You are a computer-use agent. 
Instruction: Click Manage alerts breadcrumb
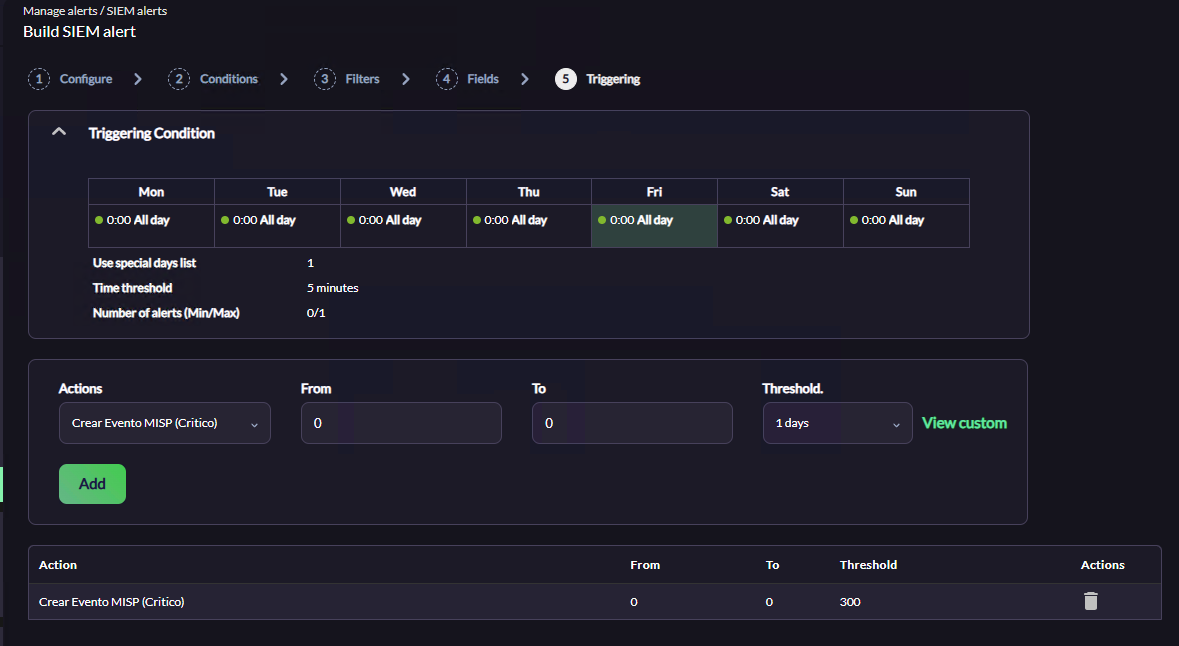60,11
